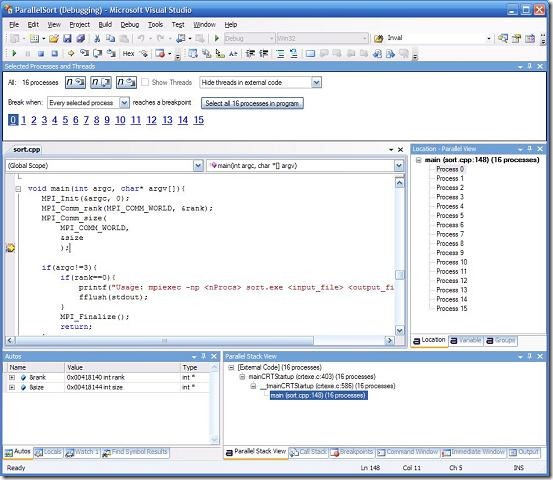Image resolution: width=553 pixels, height=480 pixels.
Task: Open Object Browser toolbar icon
Action: [530, 38]
